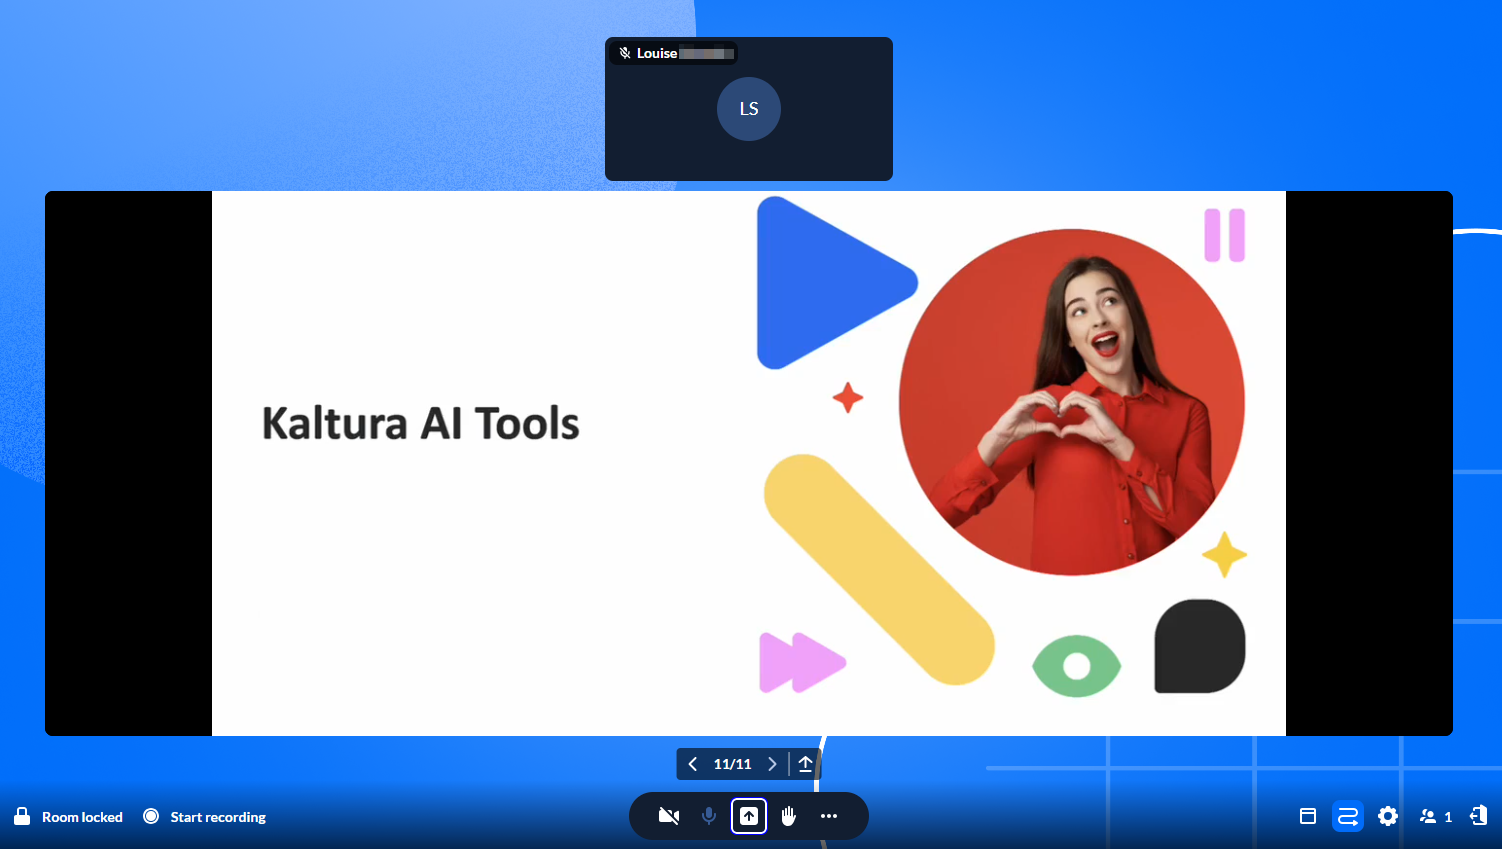Click the muted mic icon next to Louise

click(625, 53)
